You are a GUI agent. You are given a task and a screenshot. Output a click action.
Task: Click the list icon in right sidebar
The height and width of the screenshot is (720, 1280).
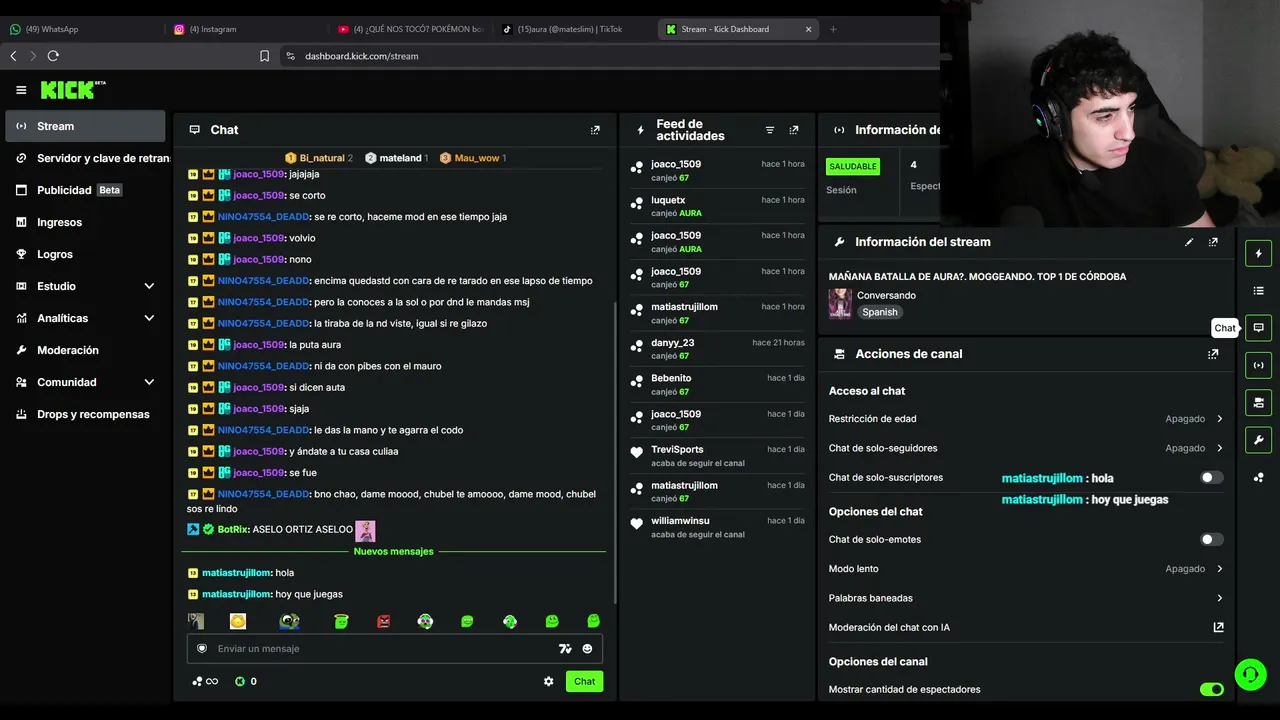[1259, 290]
